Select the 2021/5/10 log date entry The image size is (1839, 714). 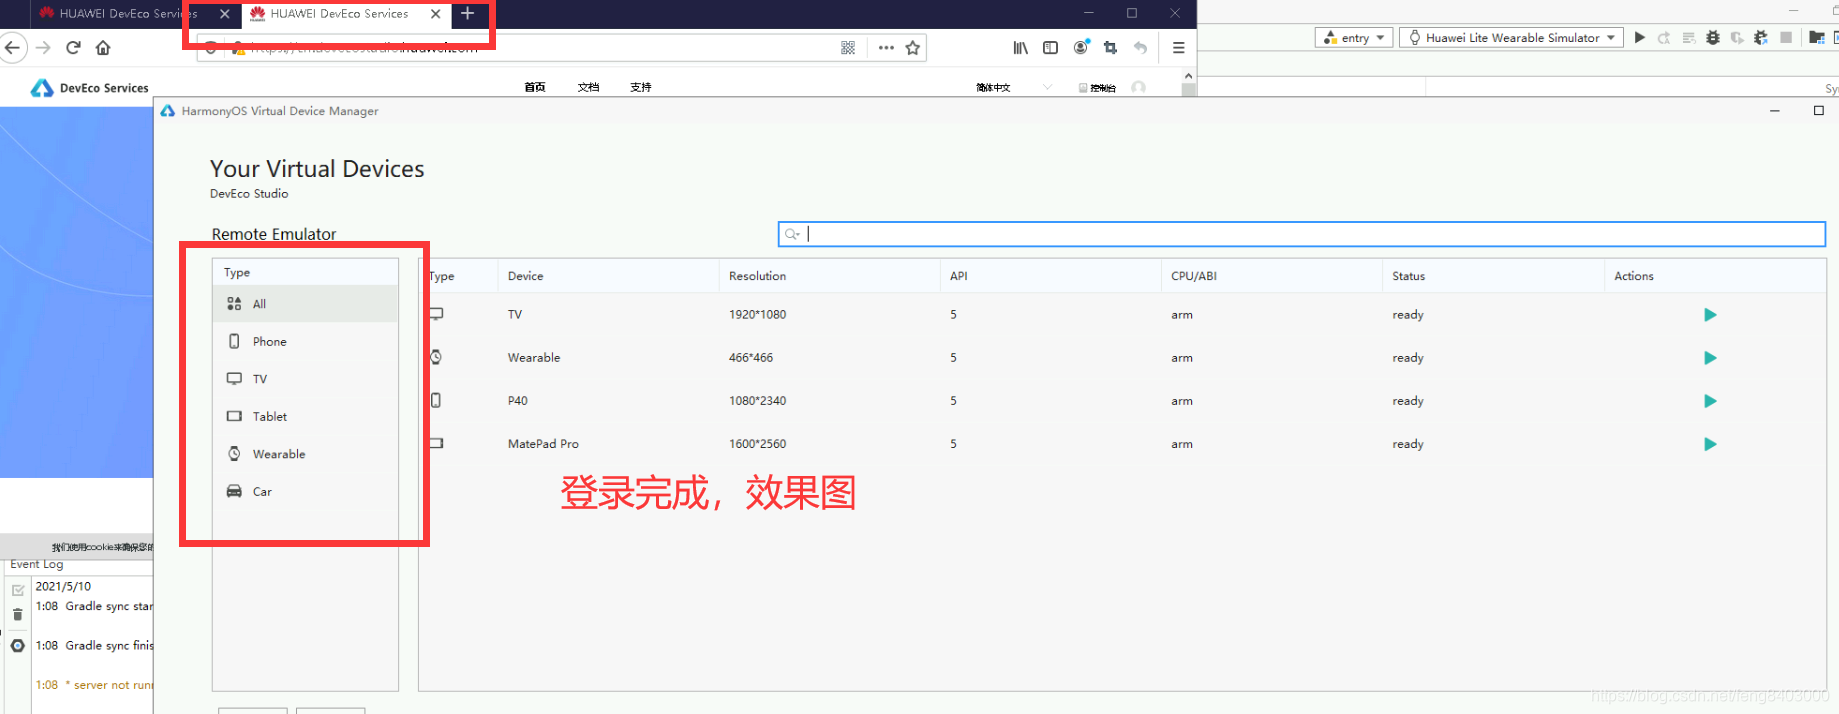63,586
